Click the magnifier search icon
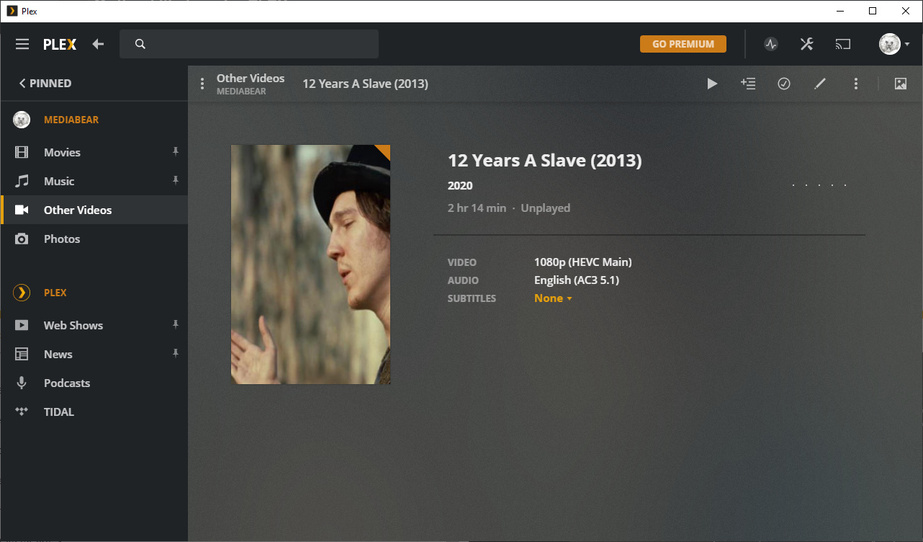 click(140, 44)
